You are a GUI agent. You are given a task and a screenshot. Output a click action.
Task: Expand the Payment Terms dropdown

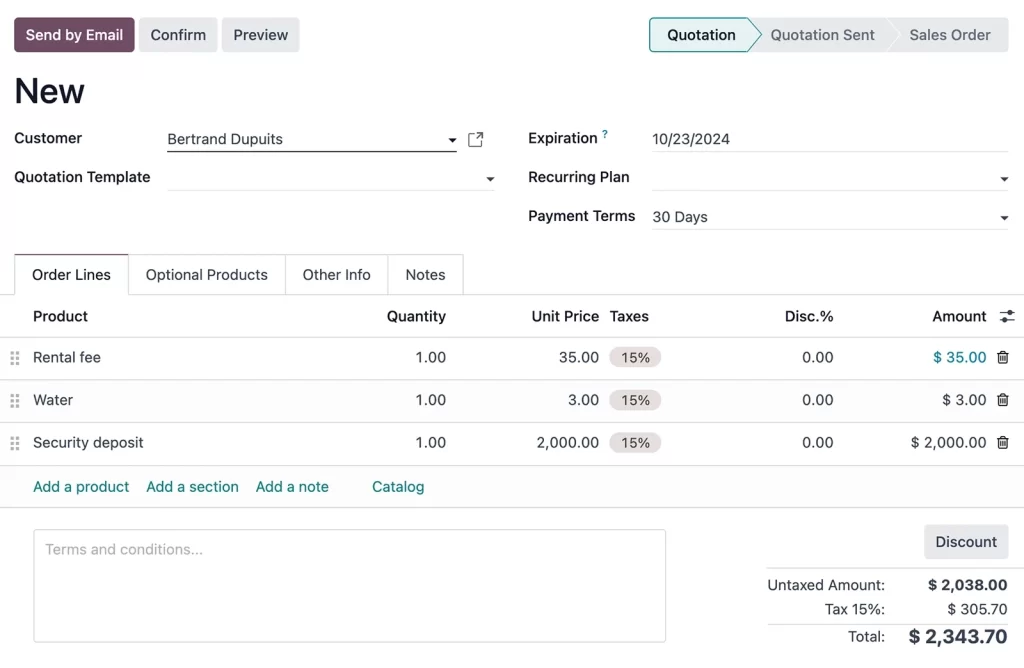[1003, 218]
